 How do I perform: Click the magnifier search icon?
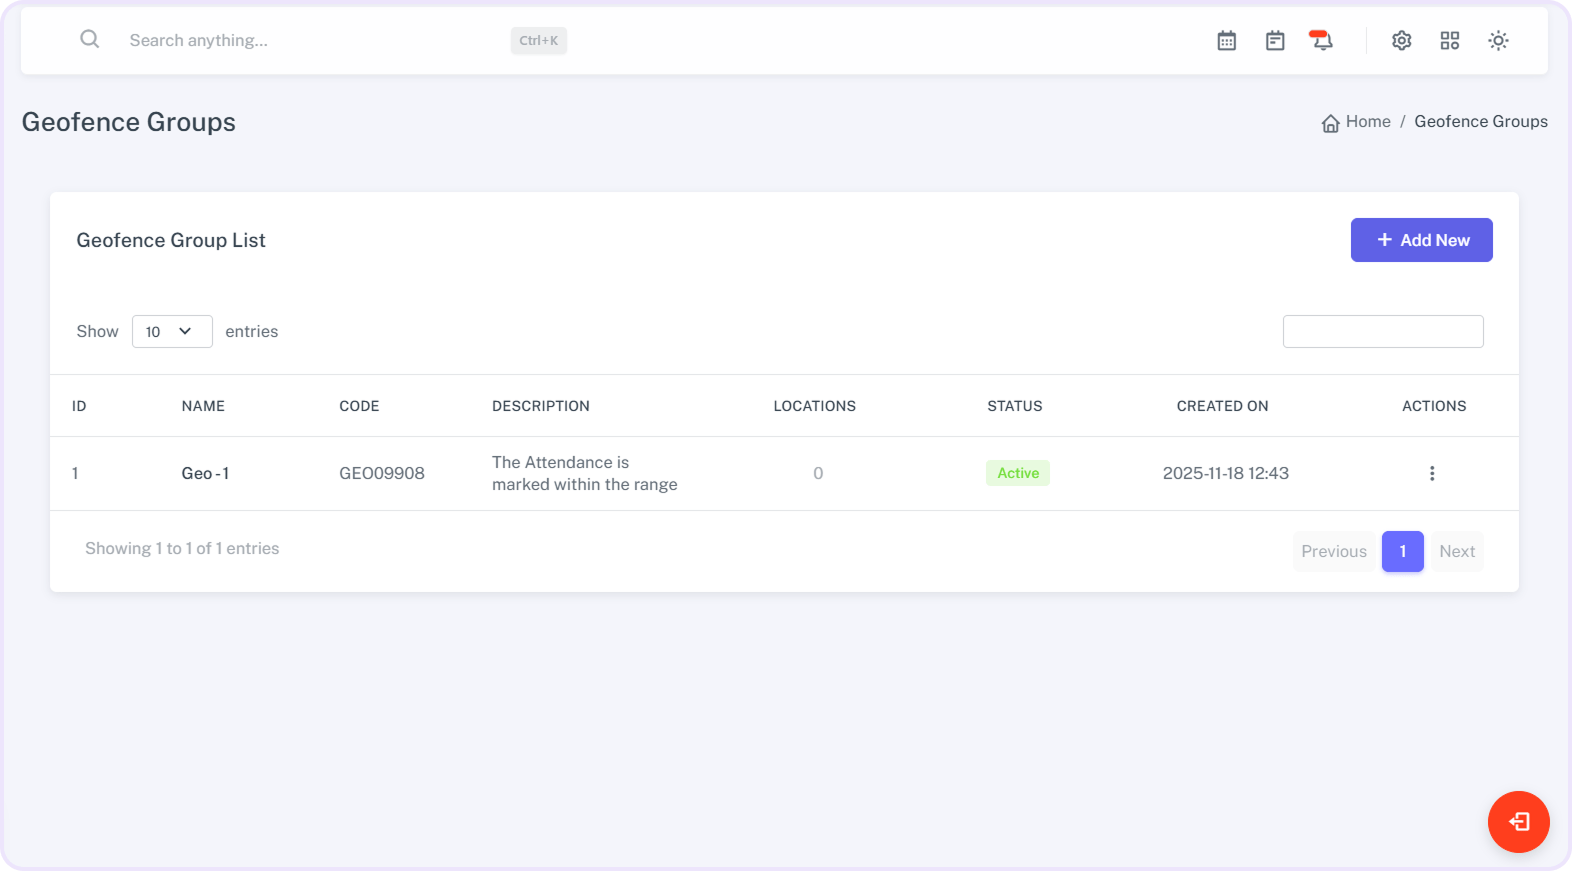[x=90, y=40]
